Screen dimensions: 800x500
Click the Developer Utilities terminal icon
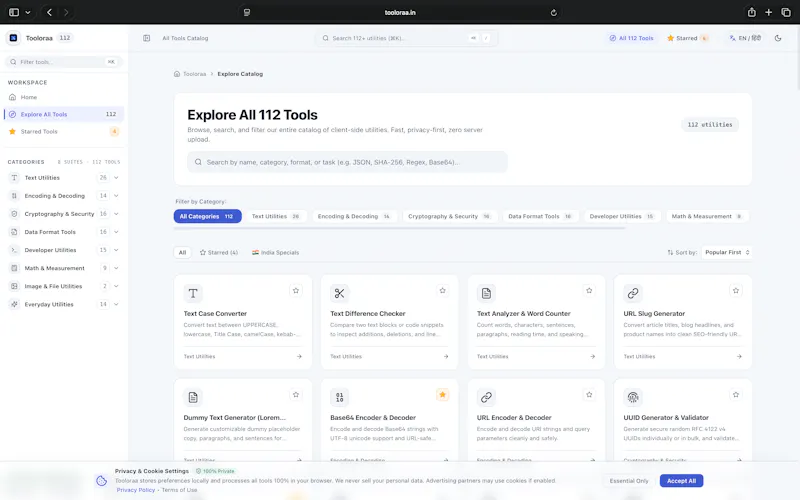(x=14, y=250)
